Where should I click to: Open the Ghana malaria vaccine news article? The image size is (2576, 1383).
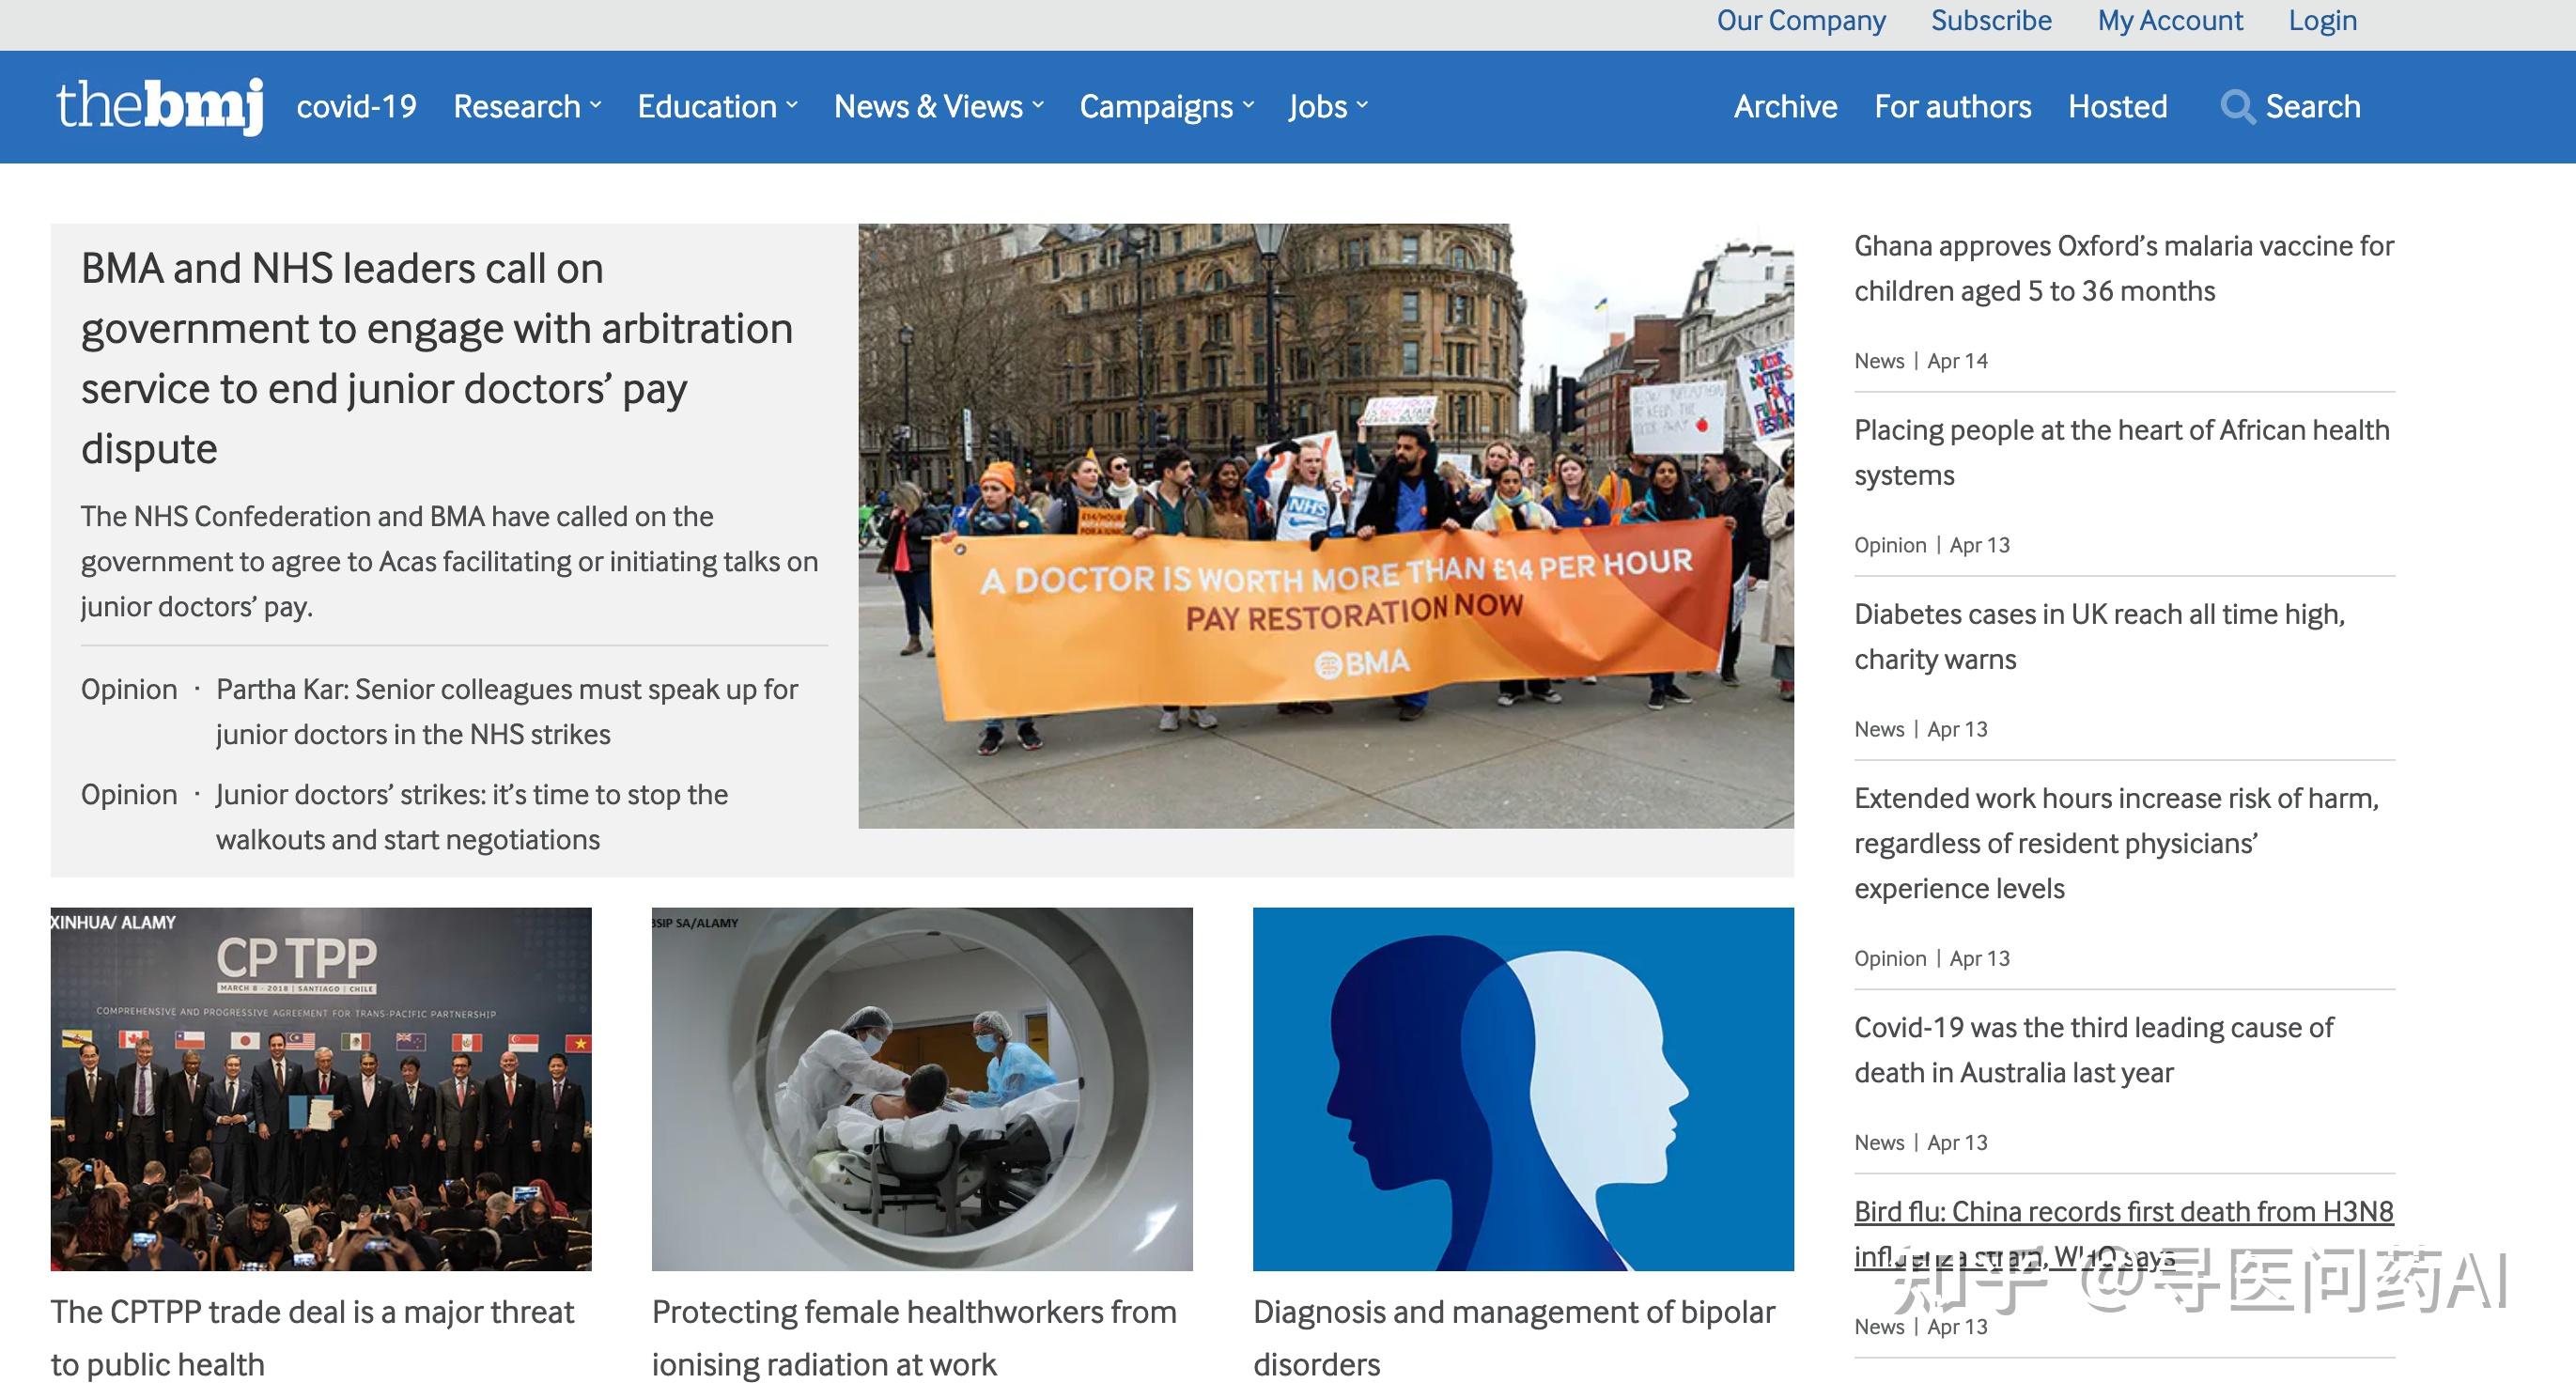click(2123, 268)
